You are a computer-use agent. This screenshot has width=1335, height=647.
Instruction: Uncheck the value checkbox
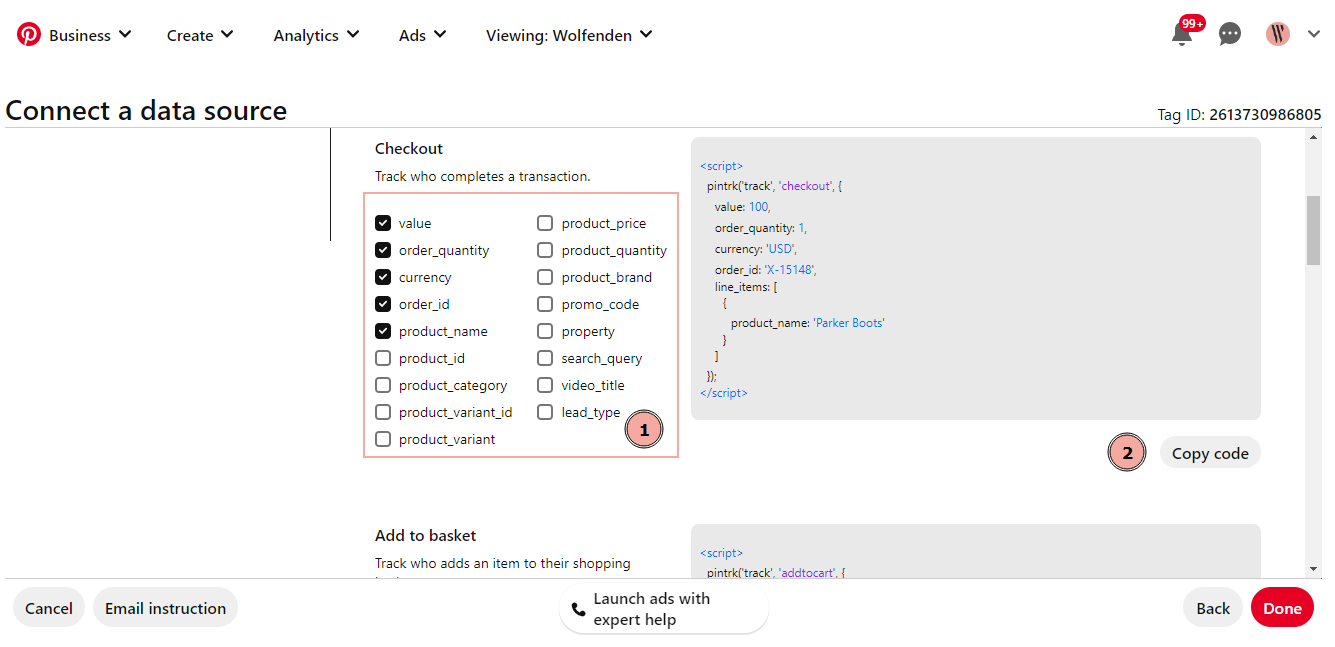tap(383, 223)
